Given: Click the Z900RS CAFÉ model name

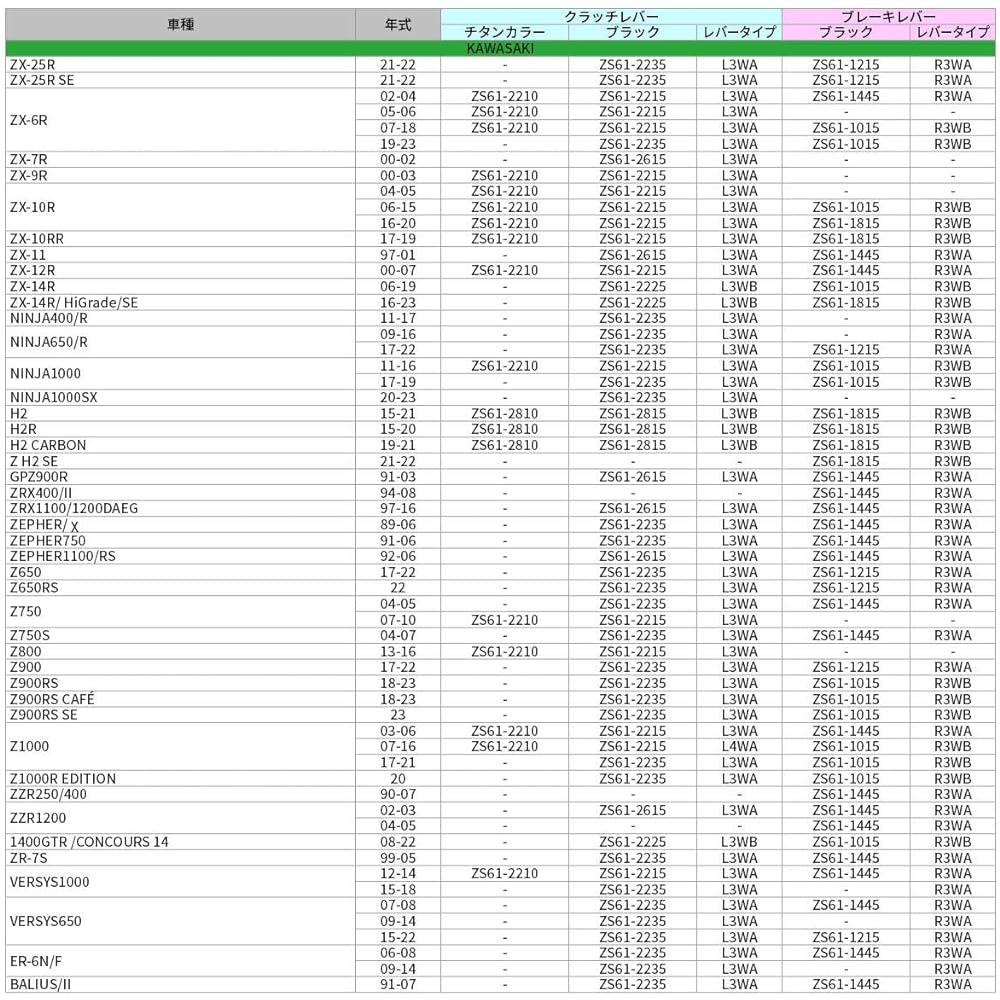Looking at the screenshot, I should coord(52,698).
